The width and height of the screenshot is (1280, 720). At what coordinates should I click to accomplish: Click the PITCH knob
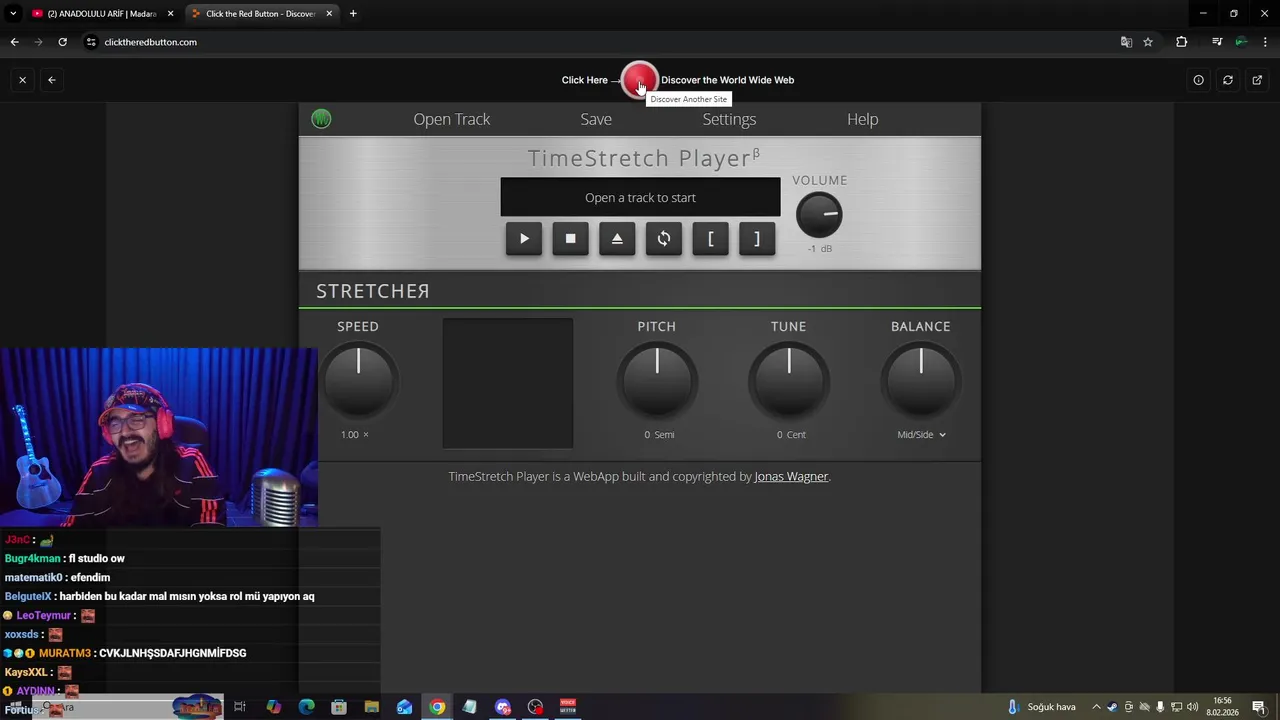point(657,380)
